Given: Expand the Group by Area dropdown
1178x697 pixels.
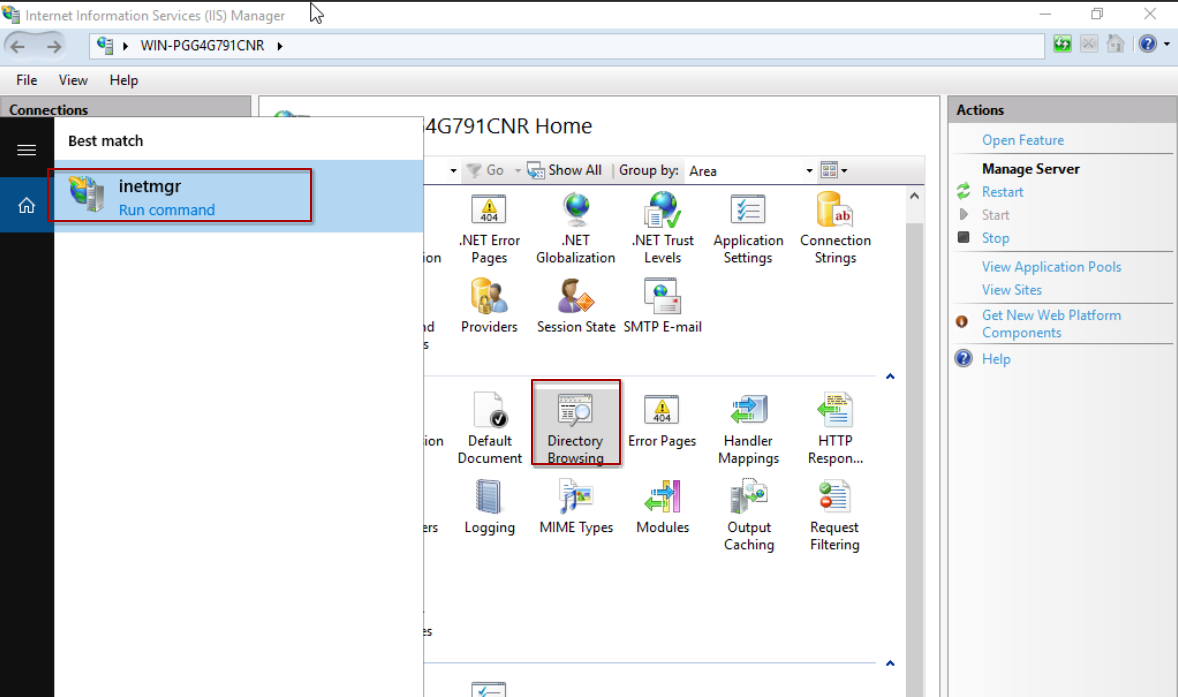Looking at the screenshot, I should 809,171.
